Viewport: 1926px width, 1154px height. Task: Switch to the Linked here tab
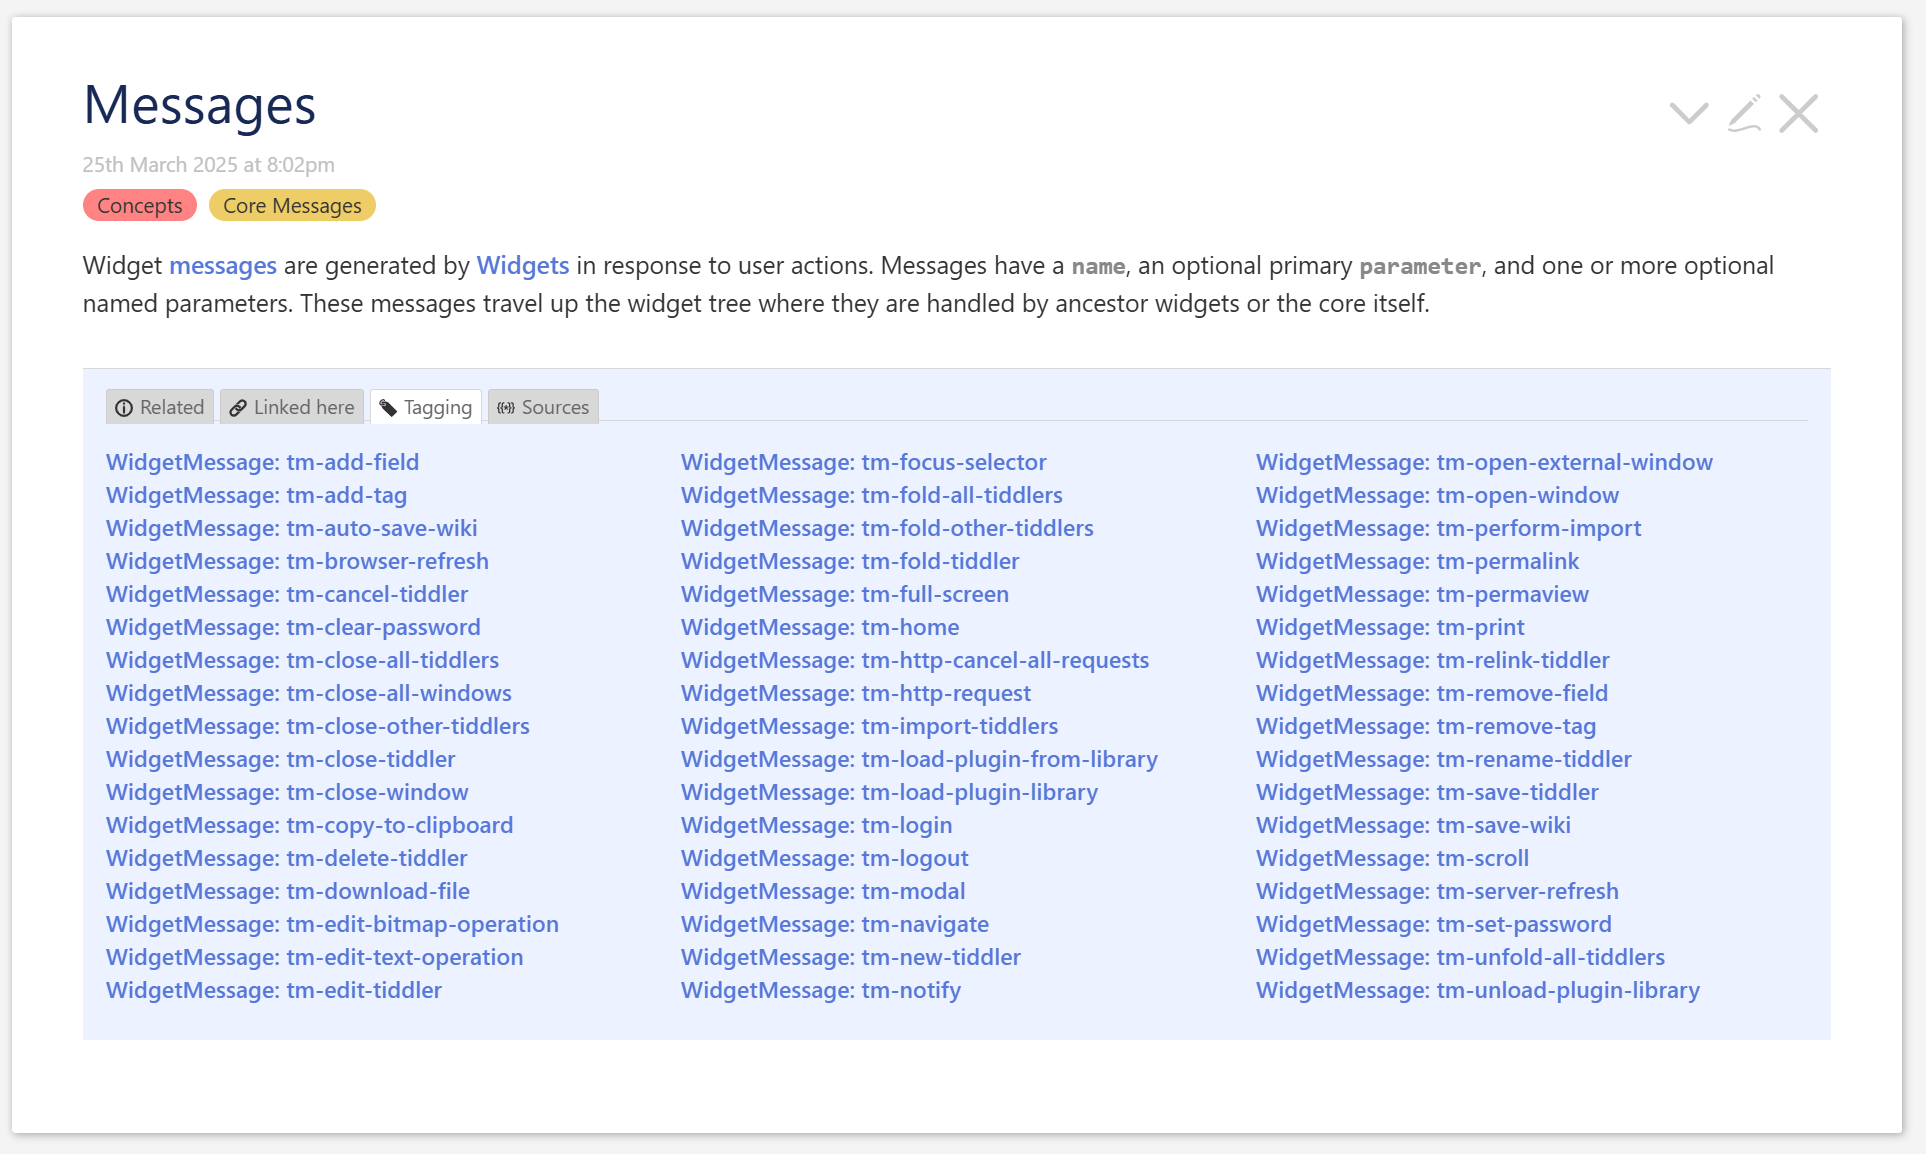(292, 407)
